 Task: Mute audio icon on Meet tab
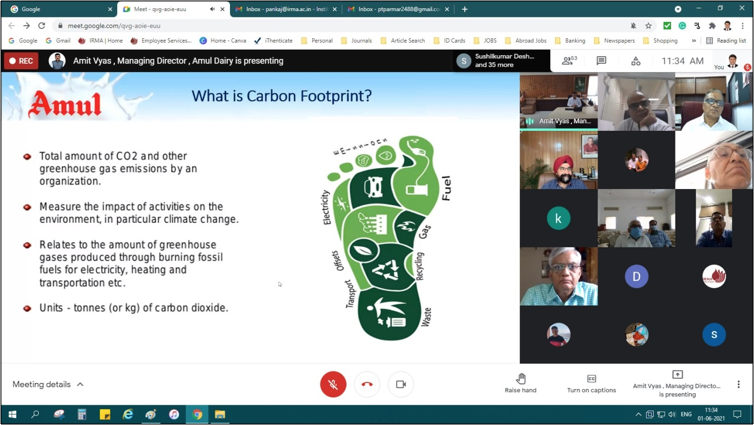(x=212, y=9)
